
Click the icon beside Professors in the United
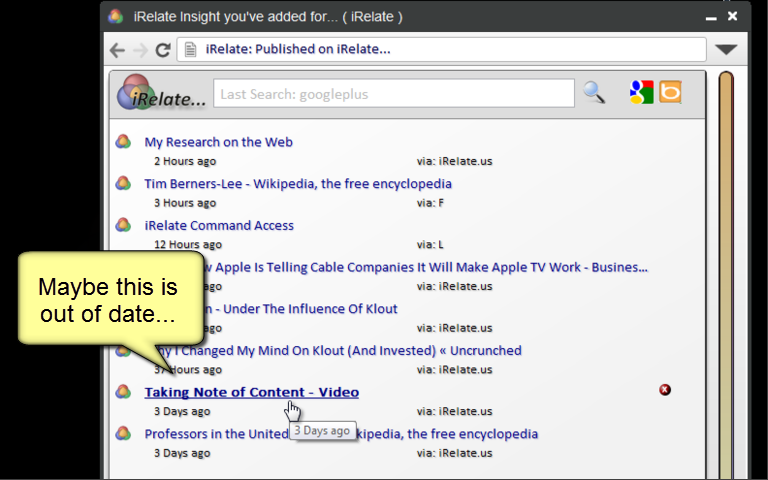pos(123,433)
